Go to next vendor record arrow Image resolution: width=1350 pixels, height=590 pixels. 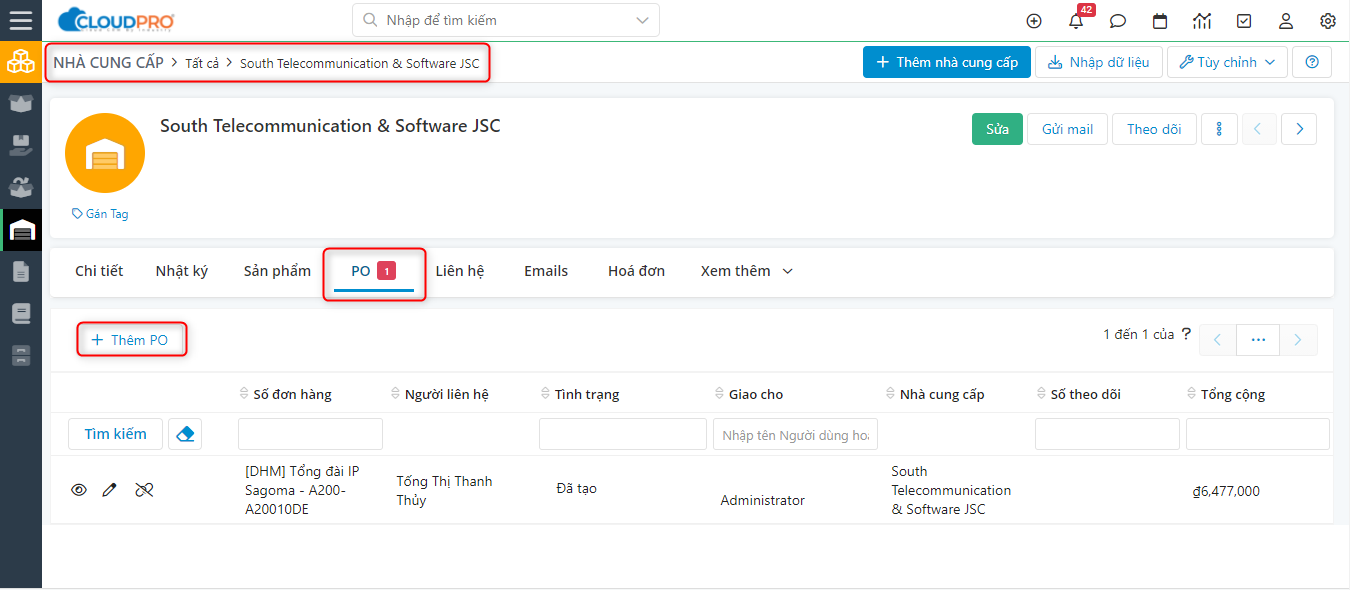[x=1299, y=129]
